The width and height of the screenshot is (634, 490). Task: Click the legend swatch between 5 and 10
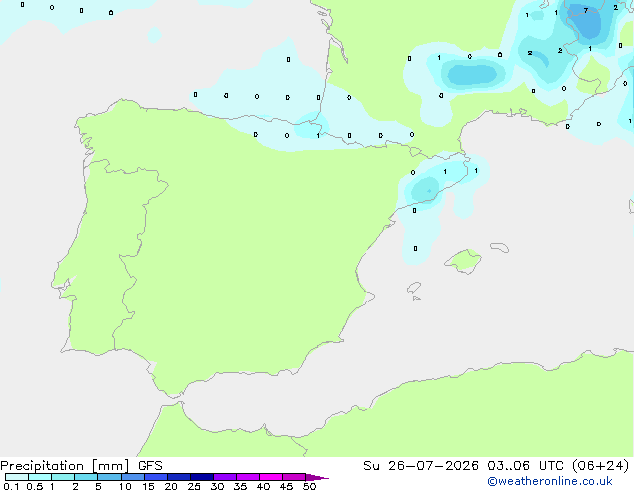(x=109, y=477)
